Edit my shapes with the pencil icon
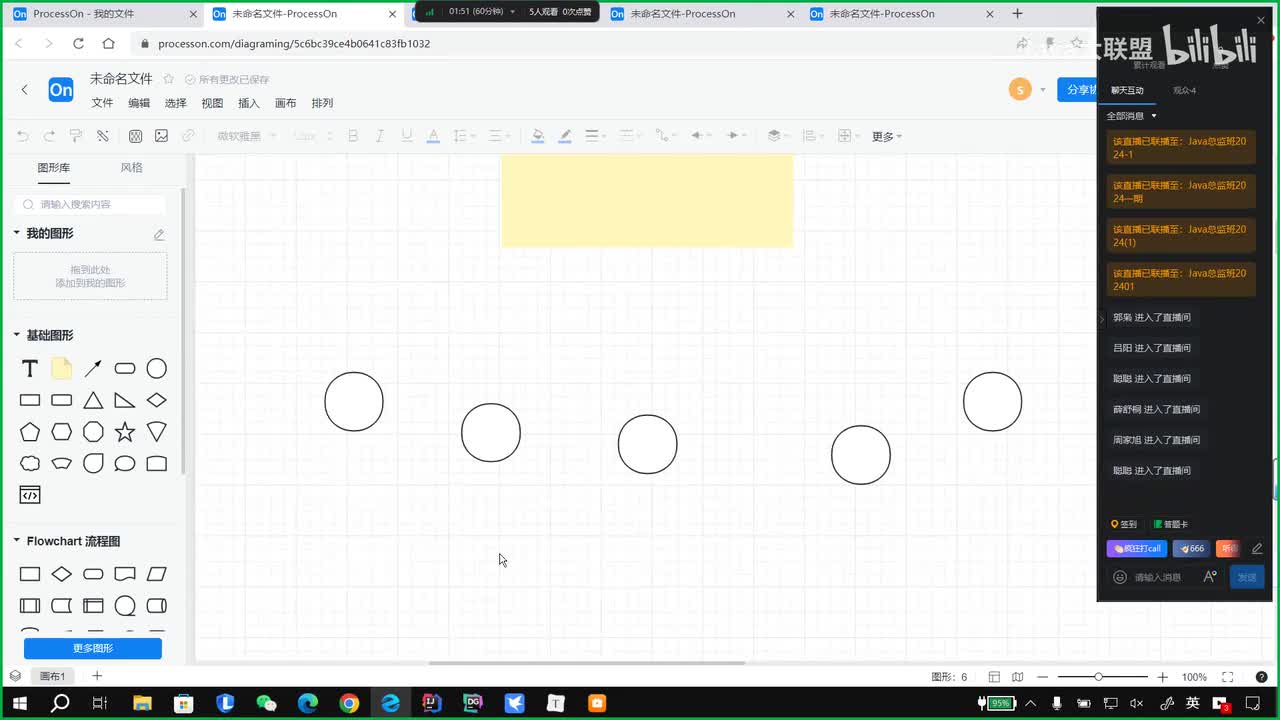This screenshot has width=1280, height=720. click(159, 234)
